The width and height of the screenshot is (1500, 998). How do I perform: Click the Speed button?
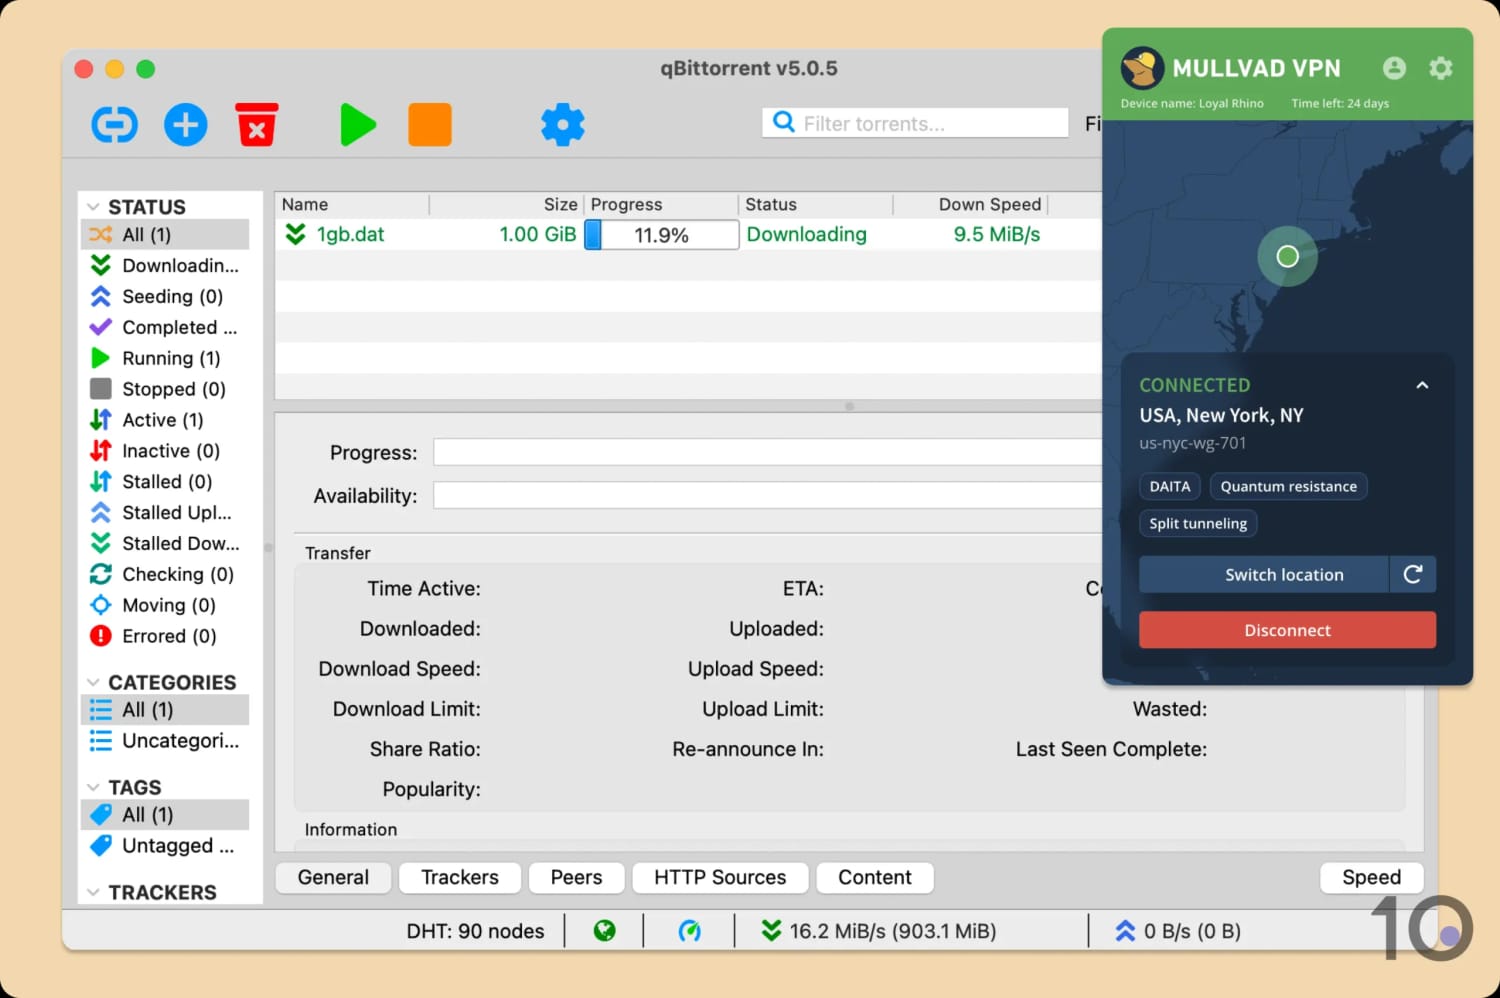tap(1372, 877)
